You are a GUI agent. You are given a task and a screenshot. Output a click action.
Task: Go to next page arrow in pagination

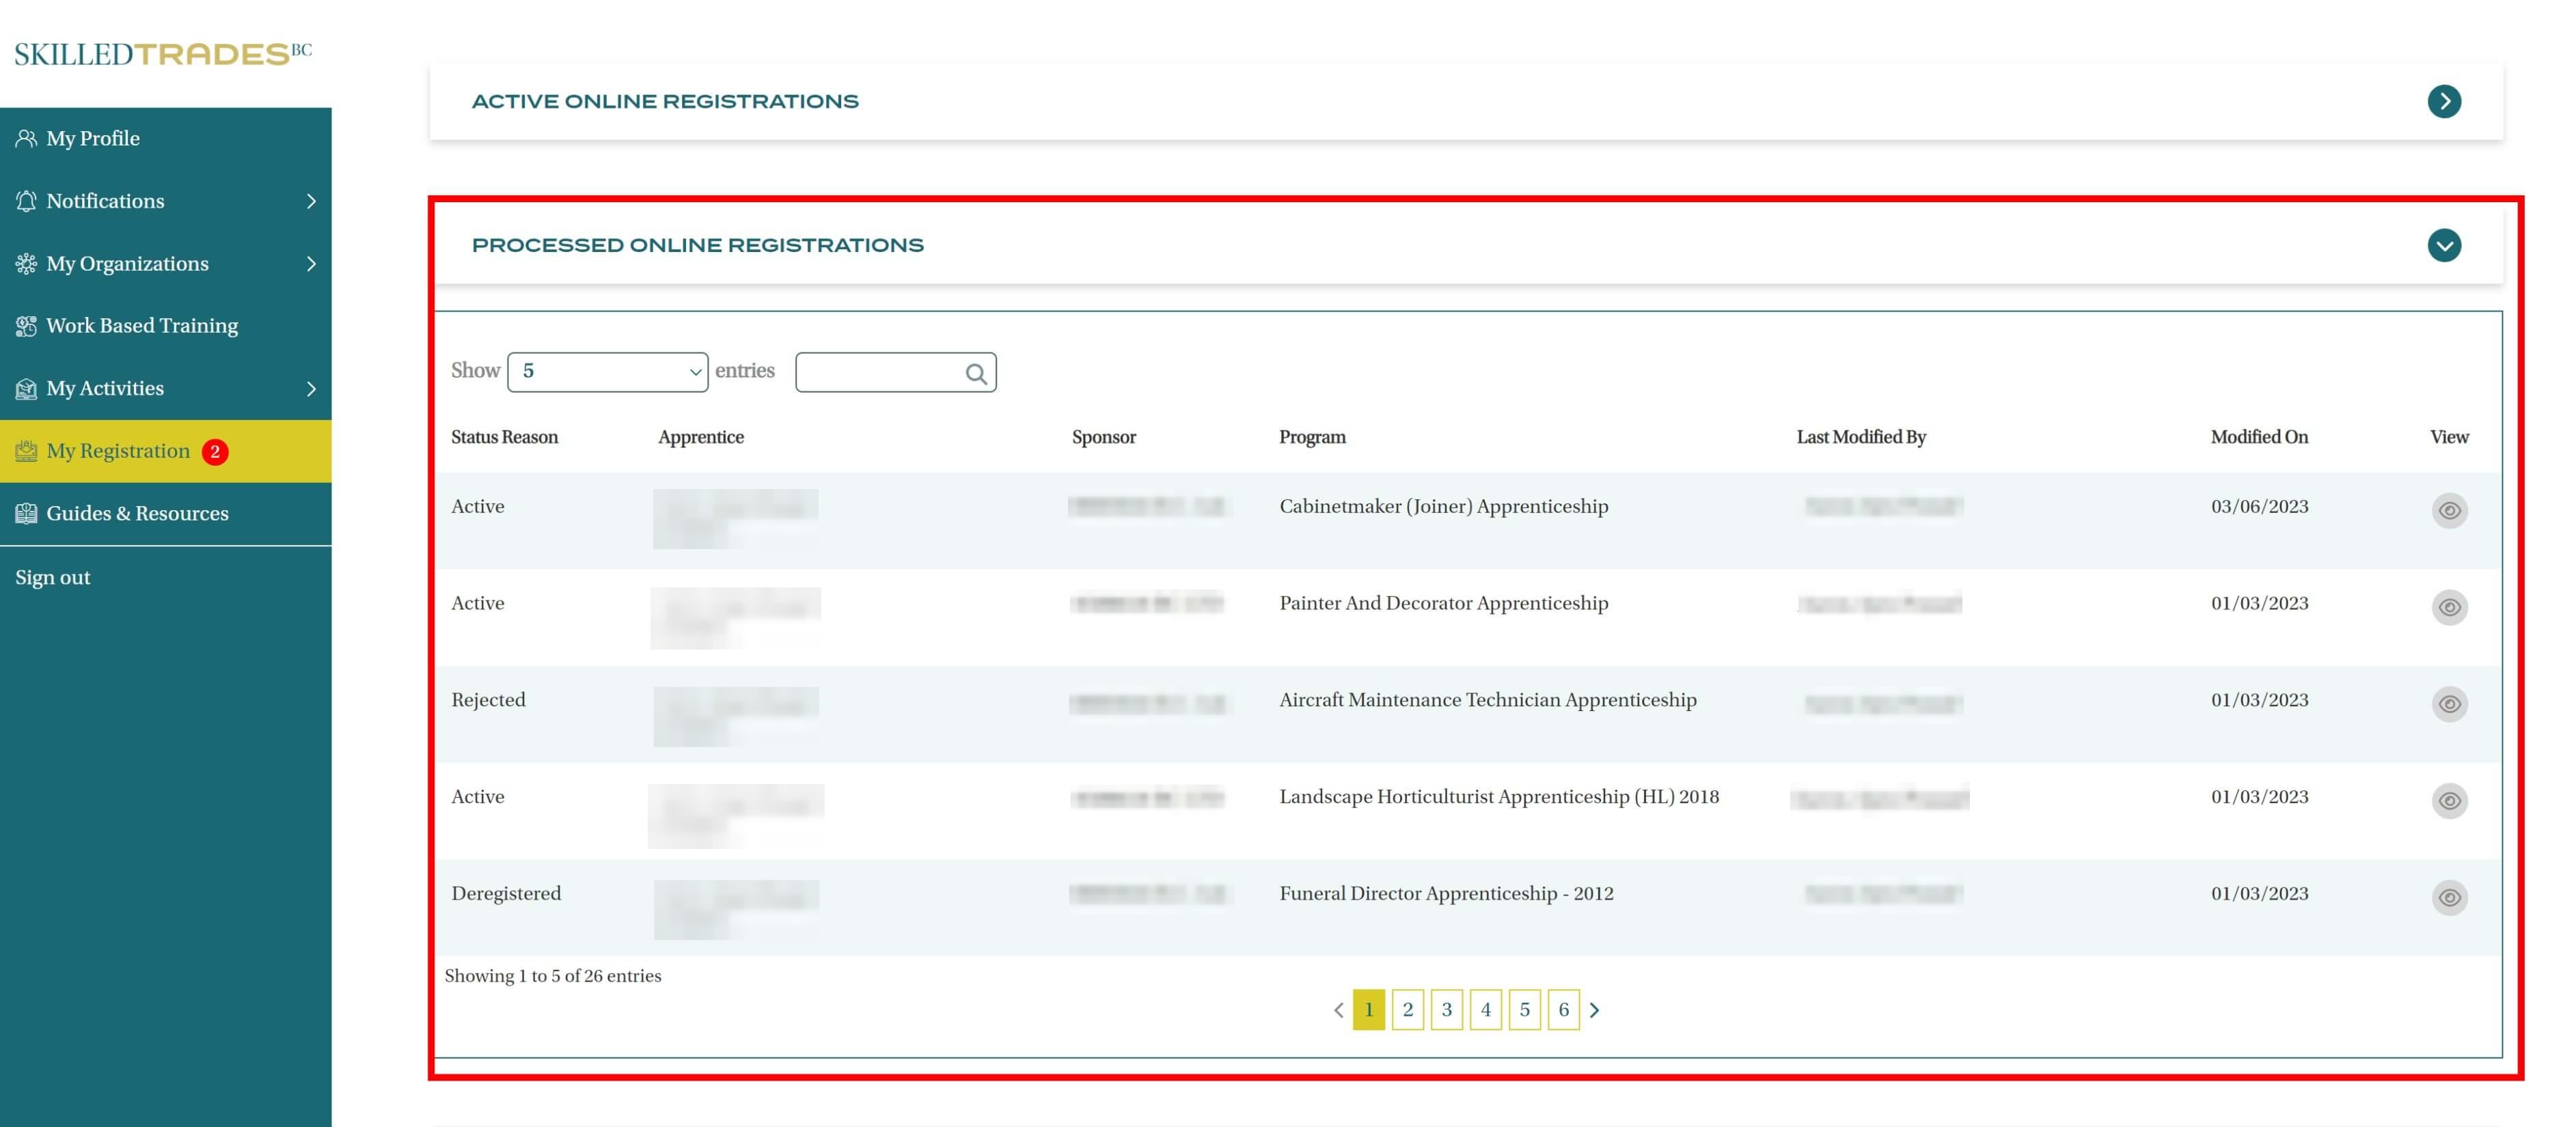click(1594, 1010)
